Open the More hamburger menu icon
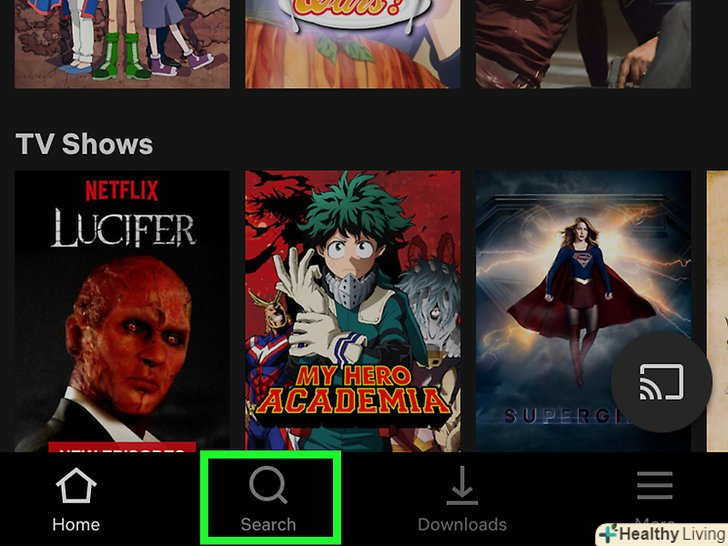 pyautogui.click(x=655, y=485)
